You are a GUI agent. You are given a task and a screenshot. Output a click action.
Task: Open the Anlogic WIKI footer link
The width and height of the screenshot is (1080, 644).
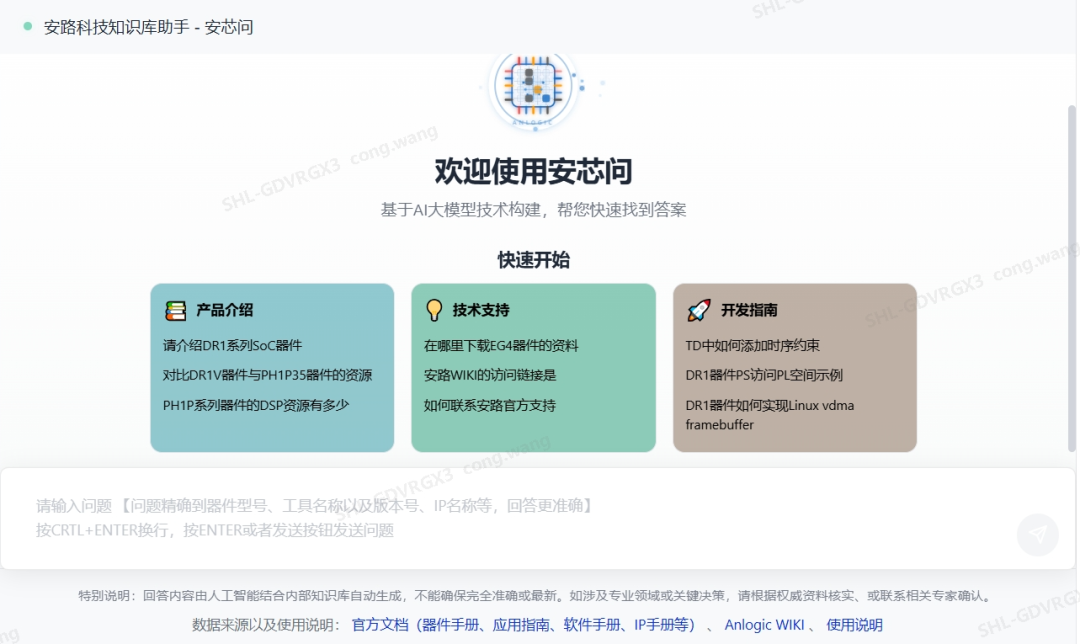pyautogui.click(x=764, y=625)
